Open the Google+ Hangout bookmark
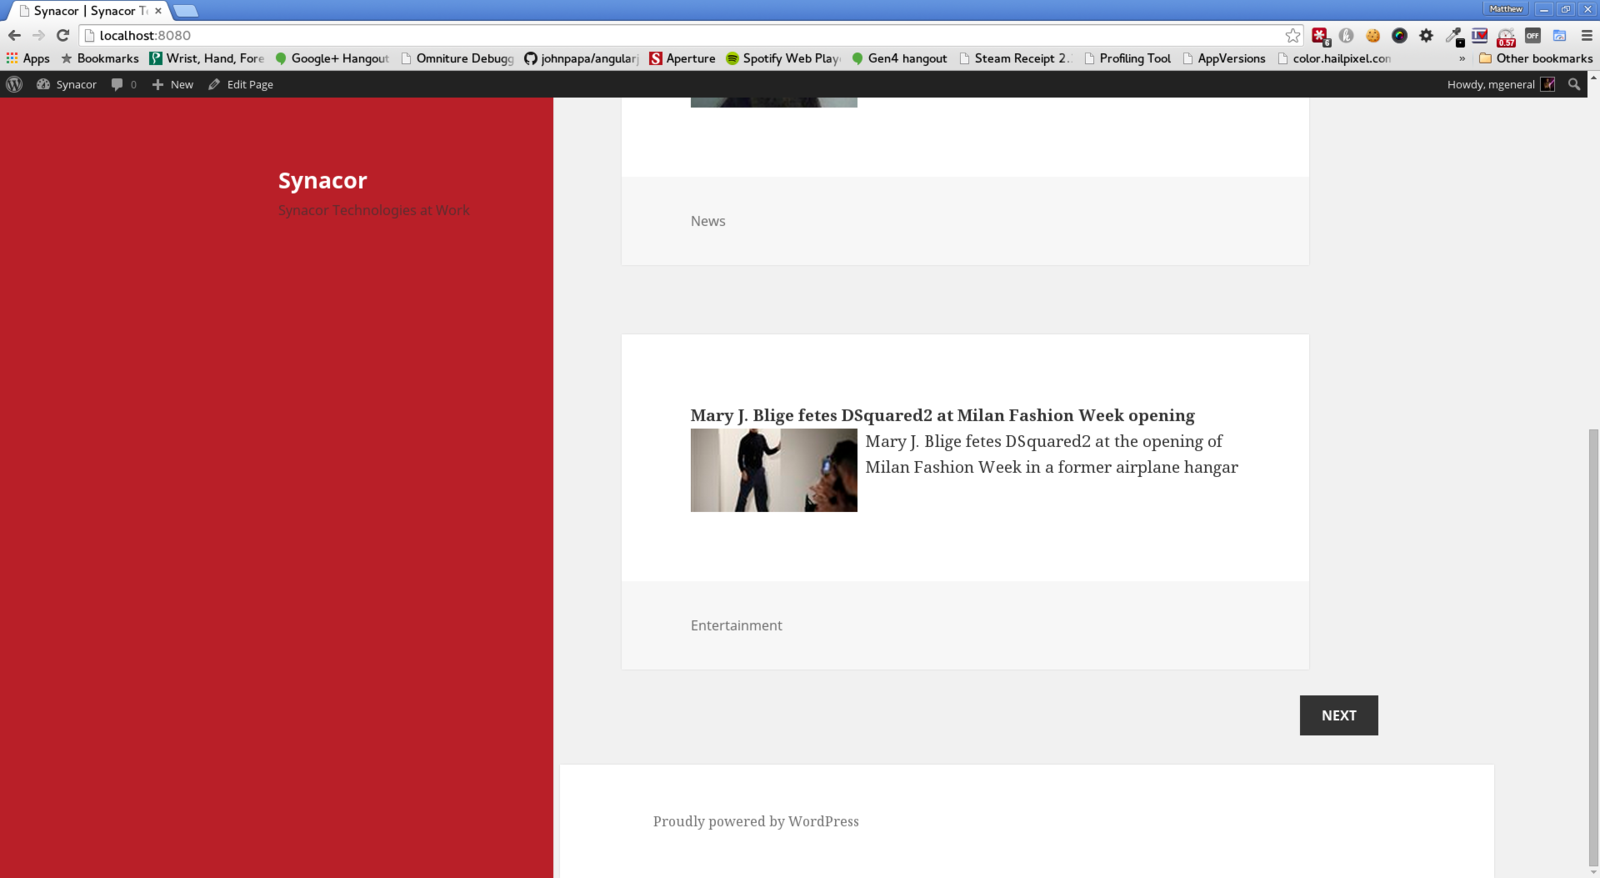Viewport: 1600px width, 878px height. coord(332,58)
